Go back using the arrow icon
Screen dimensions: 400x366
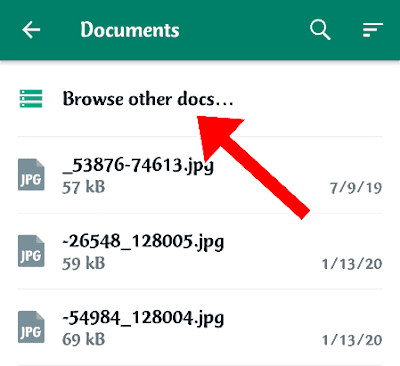click(31, 30)
